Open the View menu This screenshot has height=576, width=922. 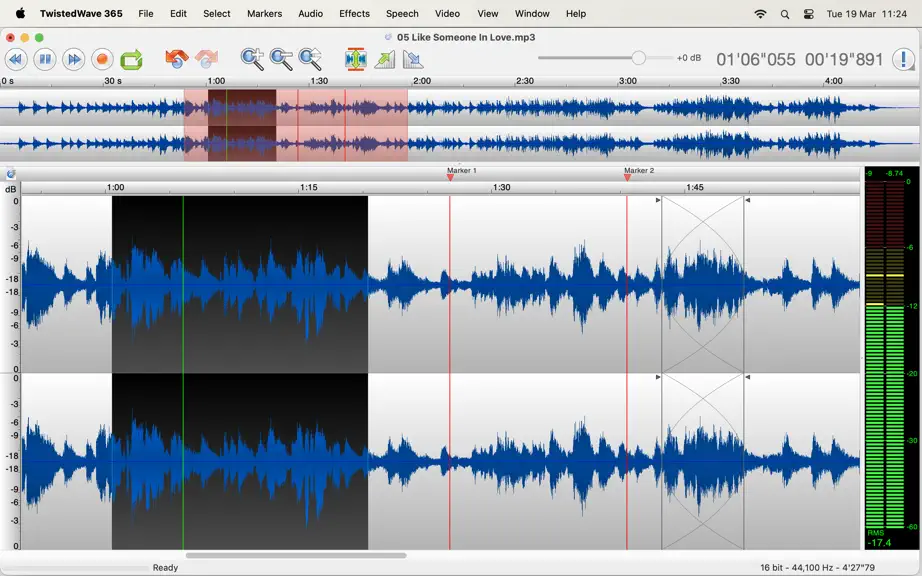tap(487, 13)
